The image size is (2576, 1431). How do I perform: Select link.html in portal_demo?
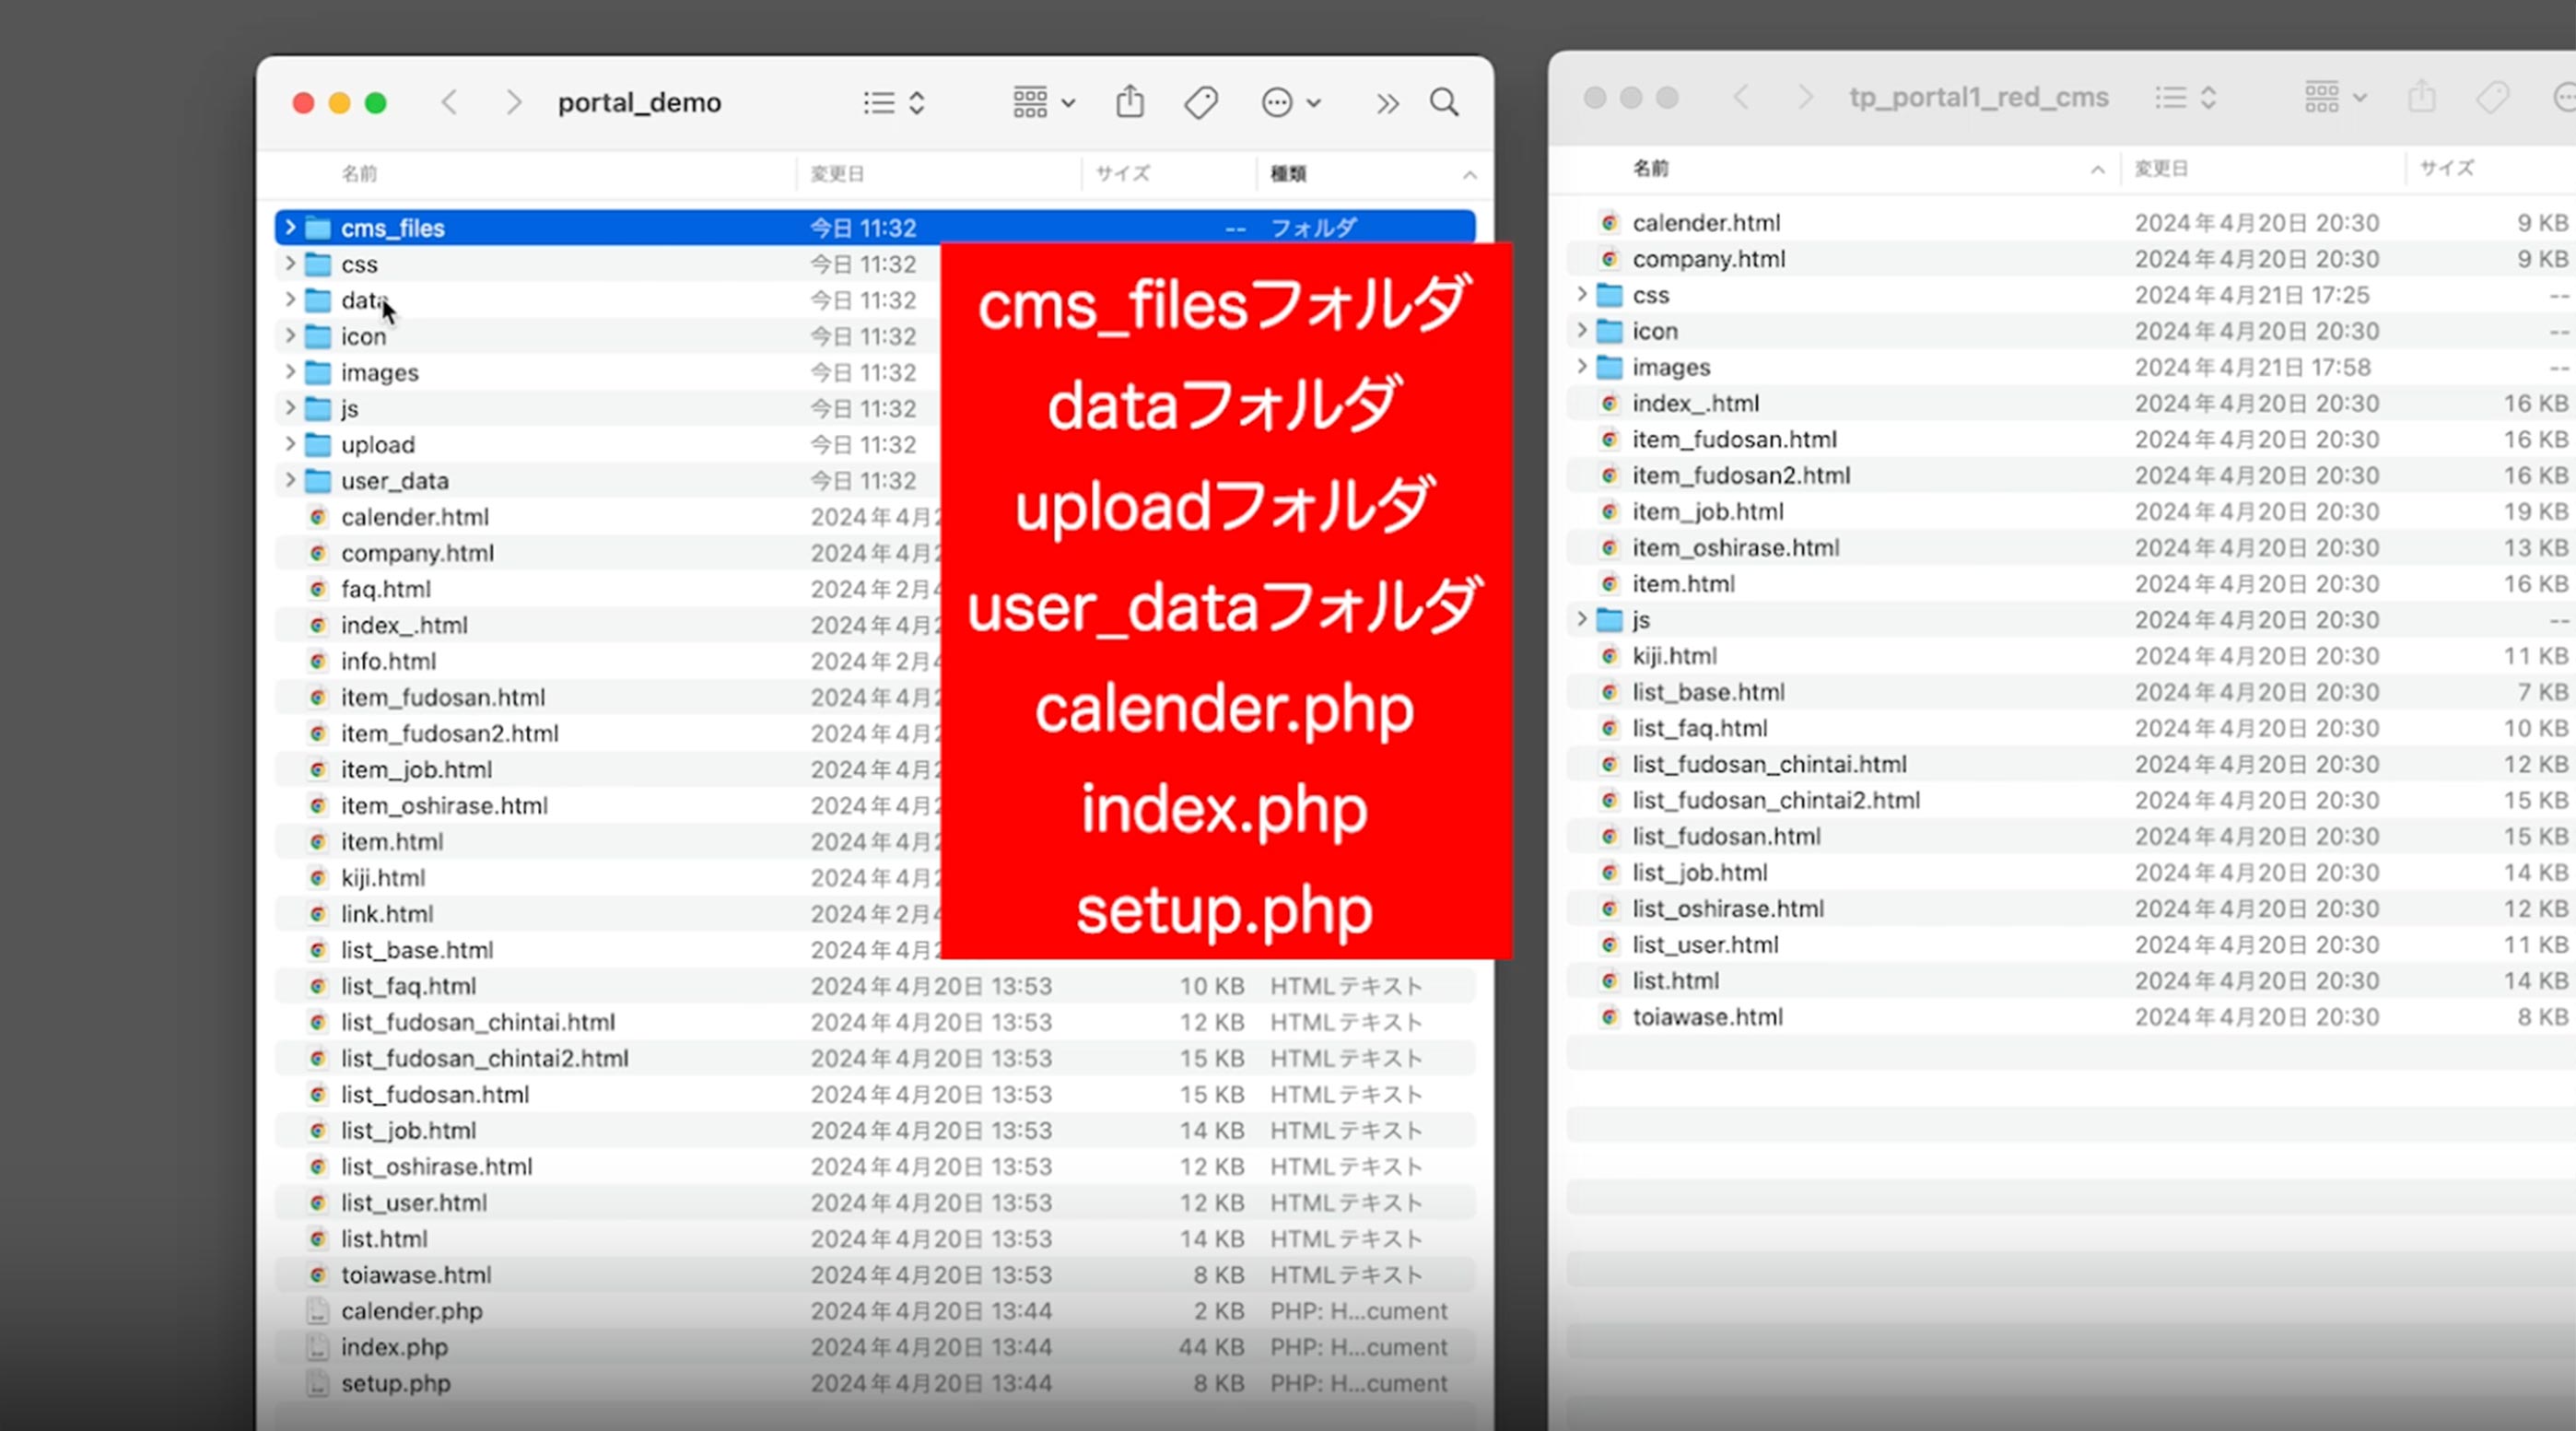pyautogui.click(x=387, y=914)
